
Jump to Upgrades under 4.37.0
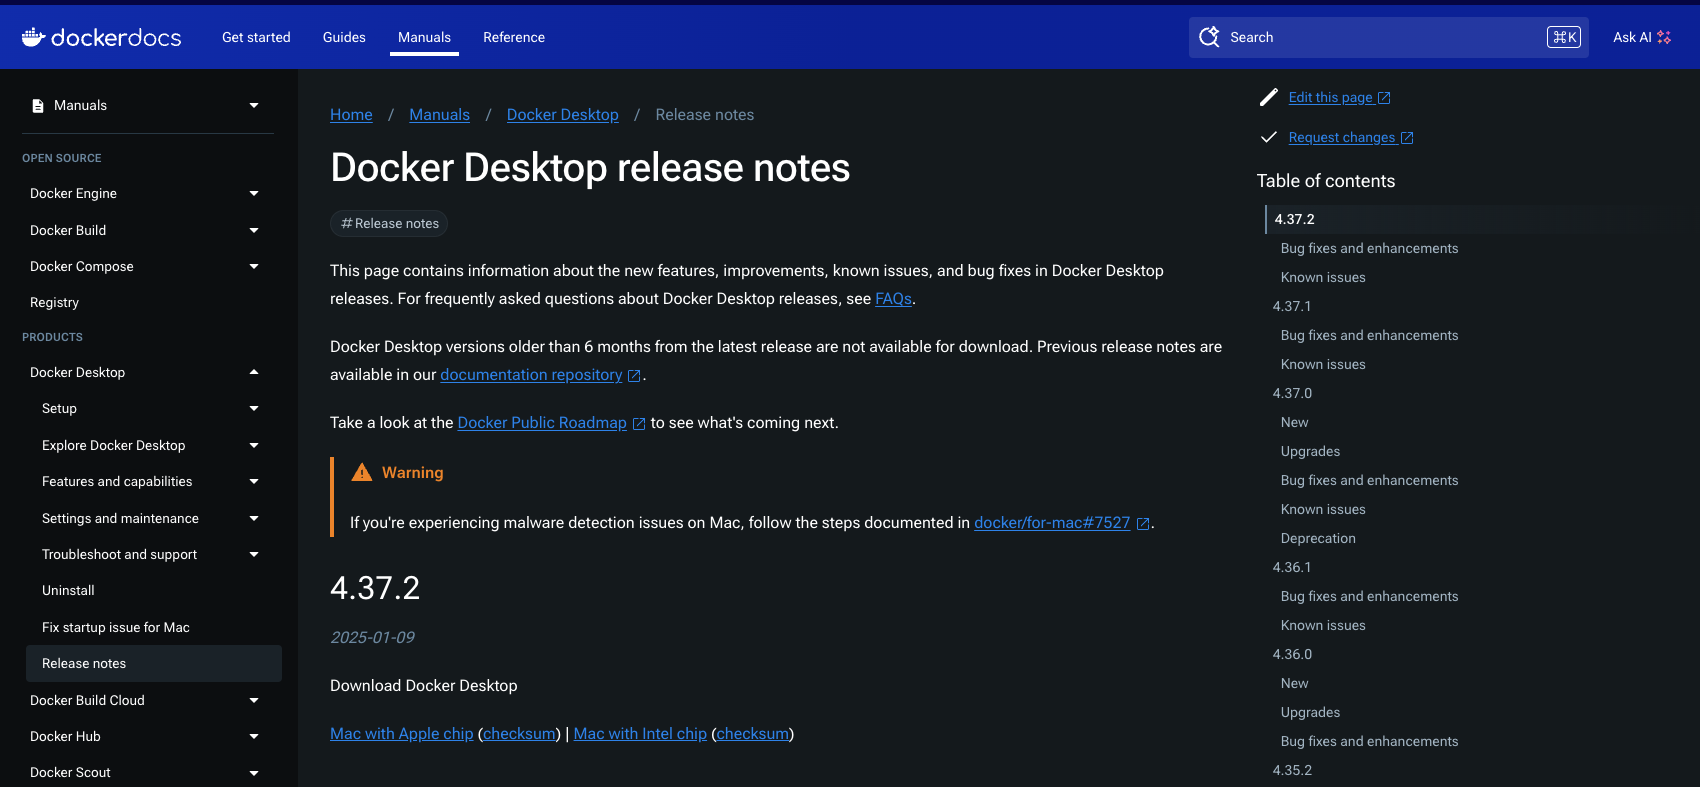(1310, 451)
